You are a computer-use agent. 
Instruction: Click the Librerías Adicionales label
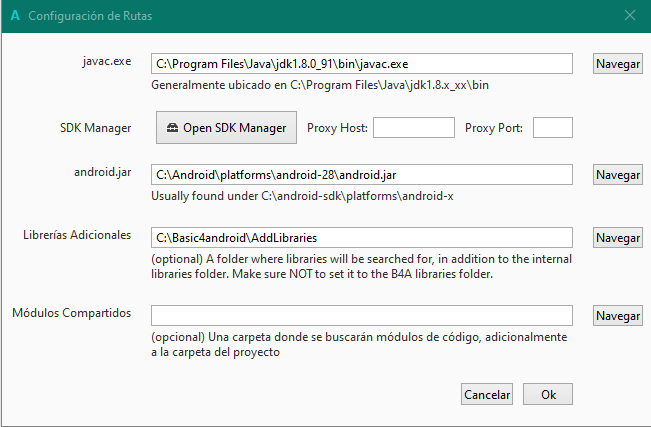point(77,236)
